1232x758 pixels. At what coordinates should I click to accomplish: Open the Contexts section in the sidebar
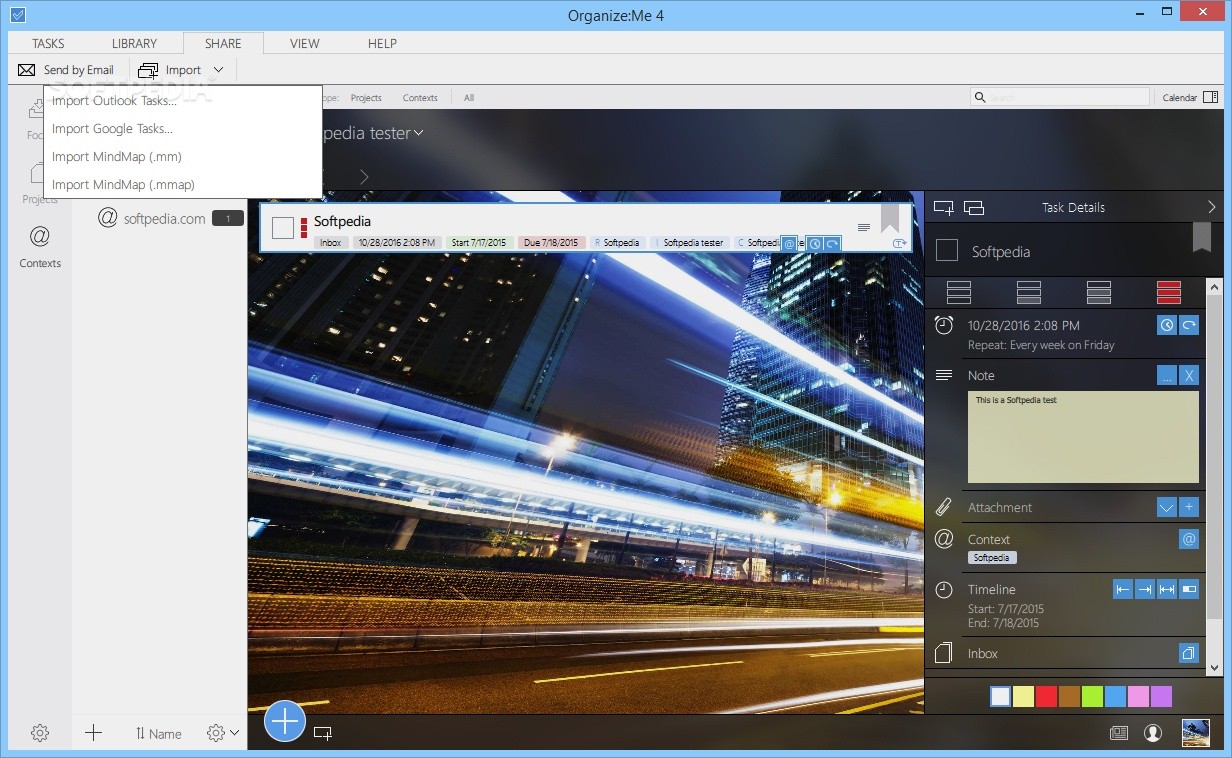(x=40, y=247)
